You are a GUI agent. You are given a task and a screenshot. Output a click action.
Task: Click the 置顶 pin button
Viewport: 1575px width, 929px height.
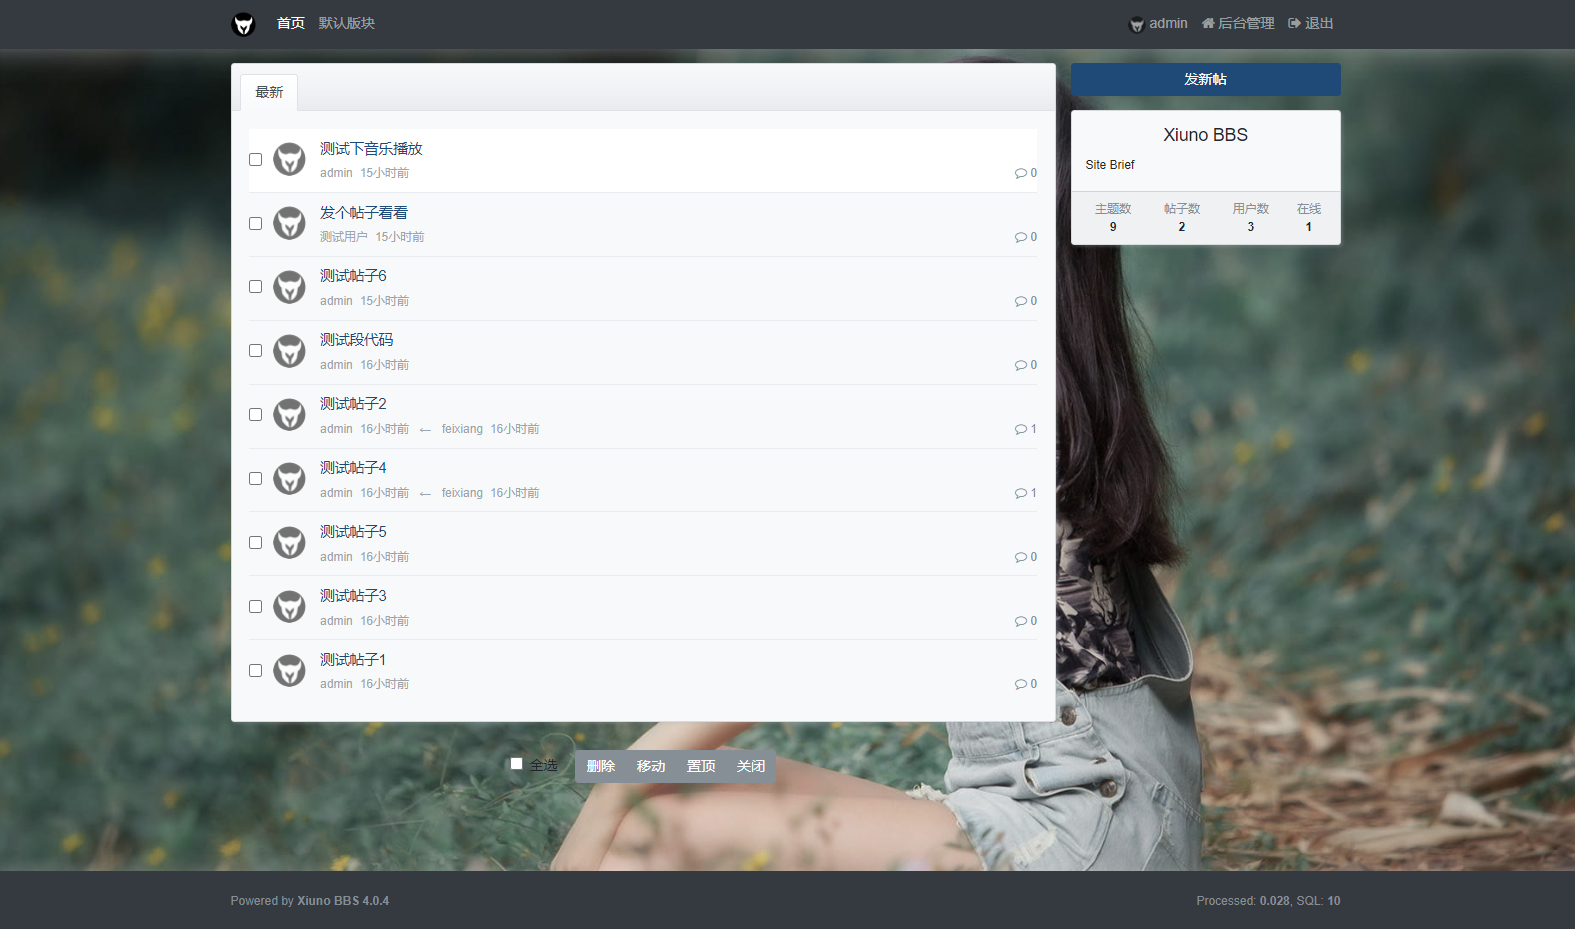pyautogui.click(x=701, y=766)
